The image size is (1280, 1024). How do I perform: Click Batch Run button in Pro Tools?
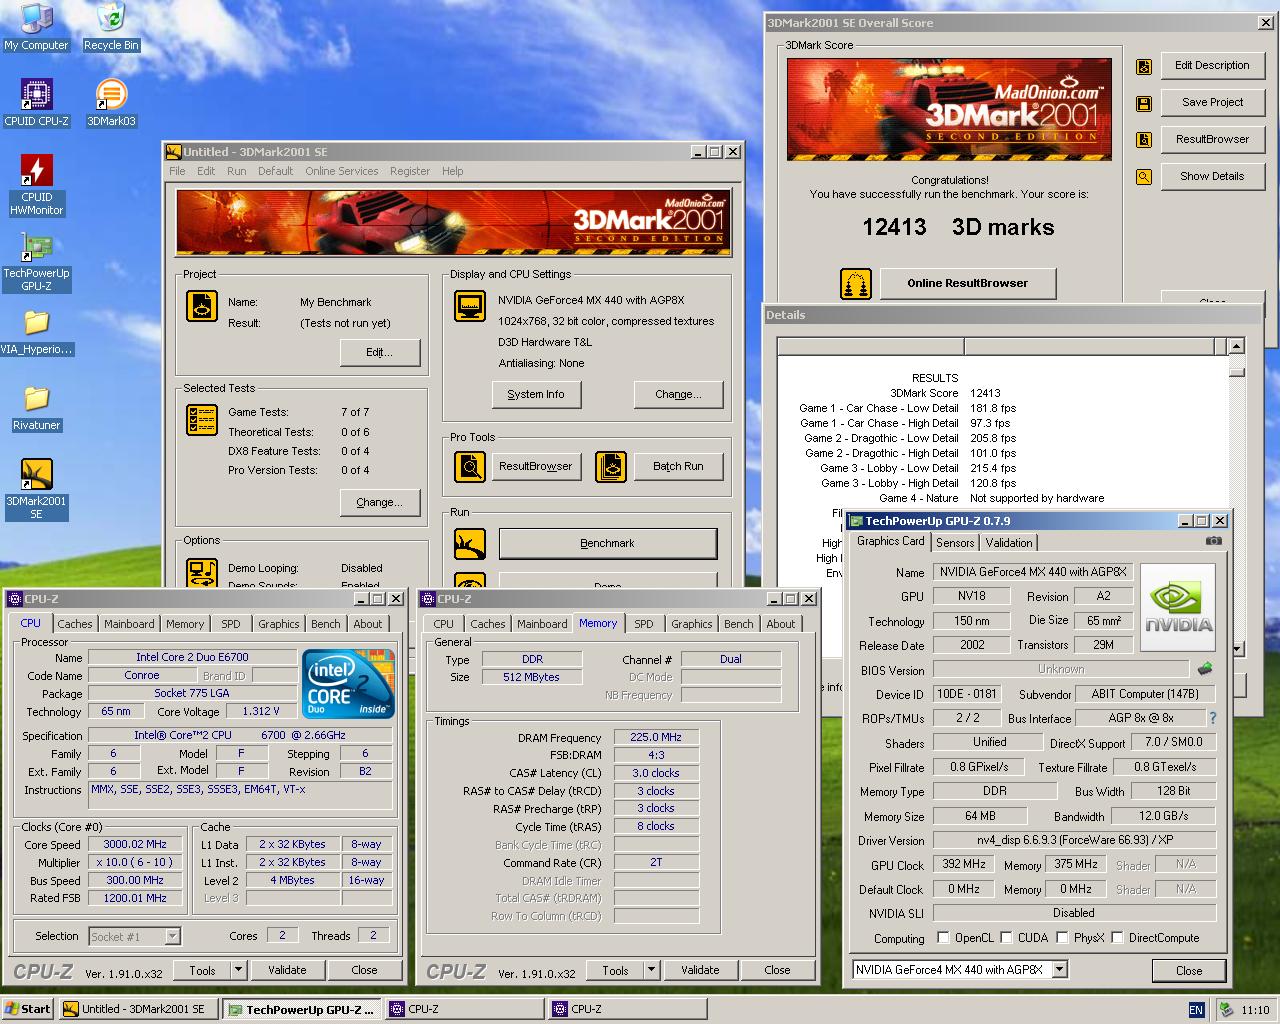(678, 467)
